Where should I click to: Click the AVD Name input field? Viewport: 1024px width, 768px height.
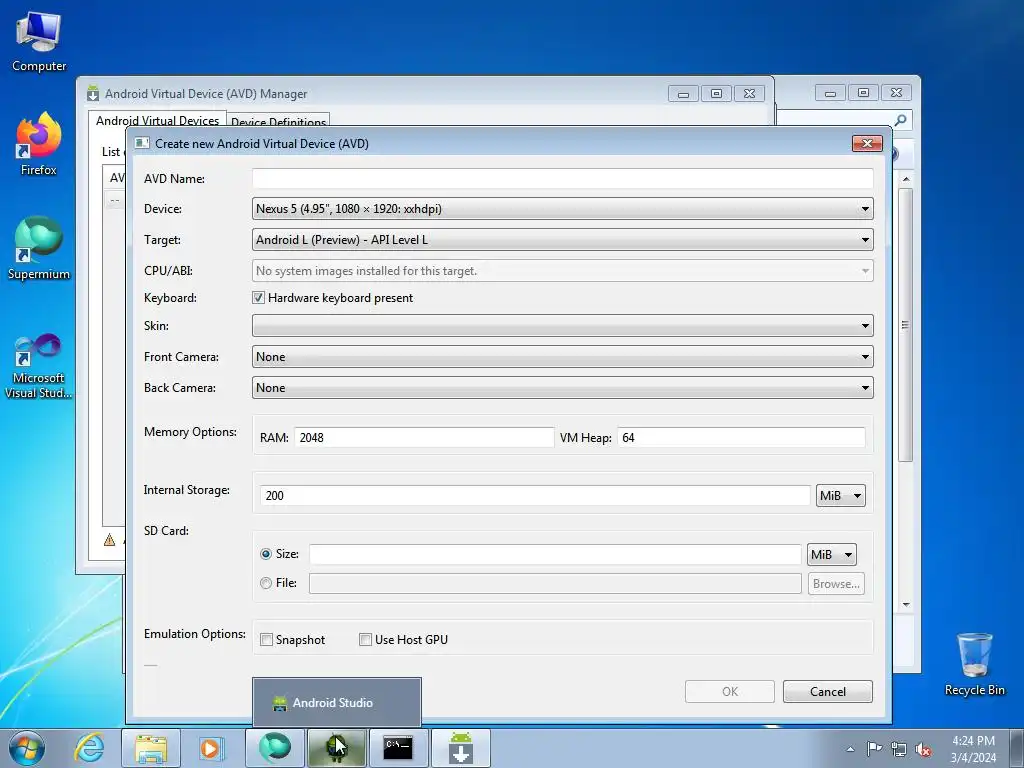point(562,178)
